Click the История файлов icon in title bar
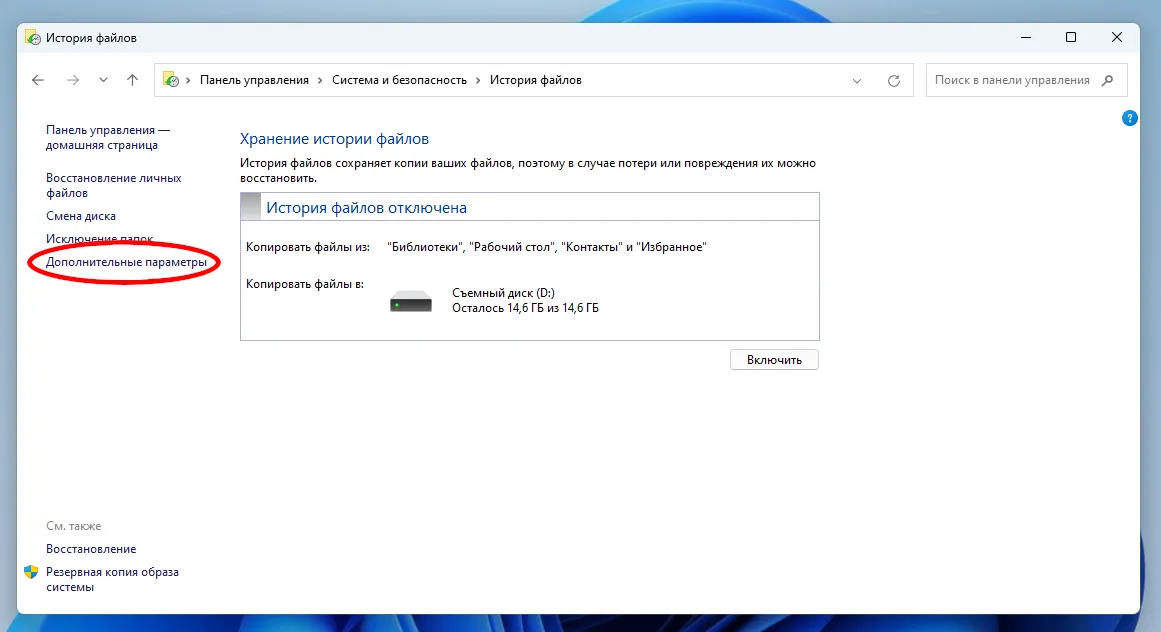The height and width of the screenshot is (632, 1161). coord(32,38)
